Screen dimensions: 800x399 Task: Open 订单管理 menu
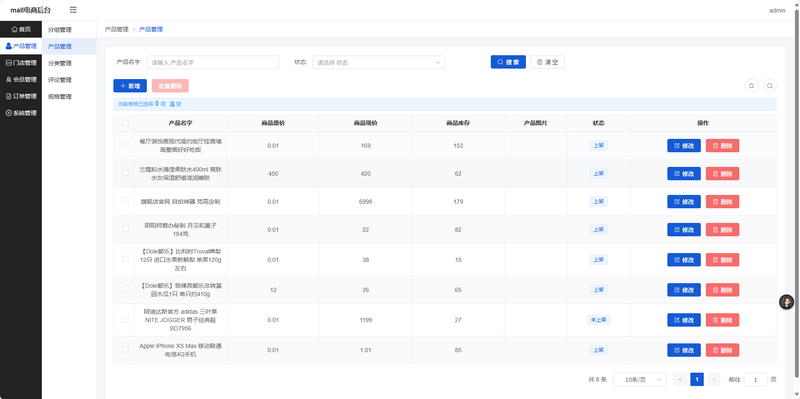[21, 96]
